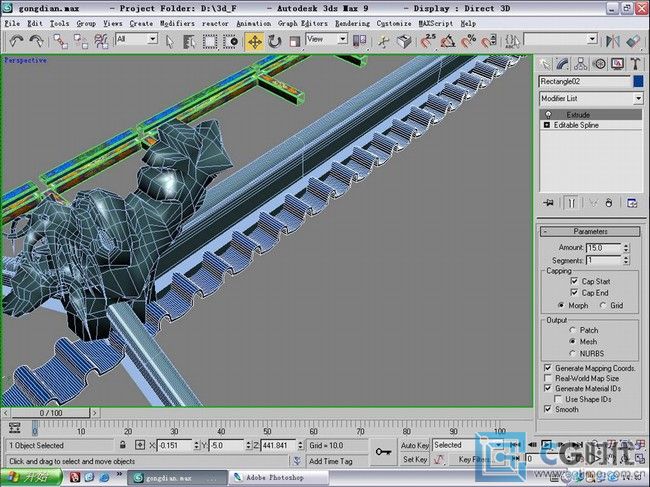Open the Rendering menu
This screenshot has height=487, width=650.
coord(352,24)
